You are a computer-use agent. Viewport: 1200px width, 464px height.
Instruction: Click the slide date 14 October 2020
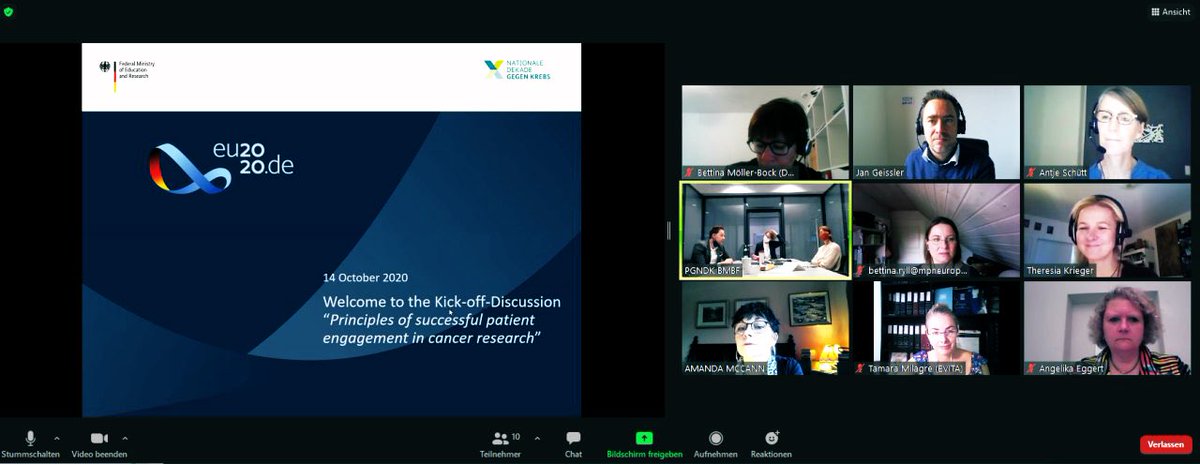(365, 277)
